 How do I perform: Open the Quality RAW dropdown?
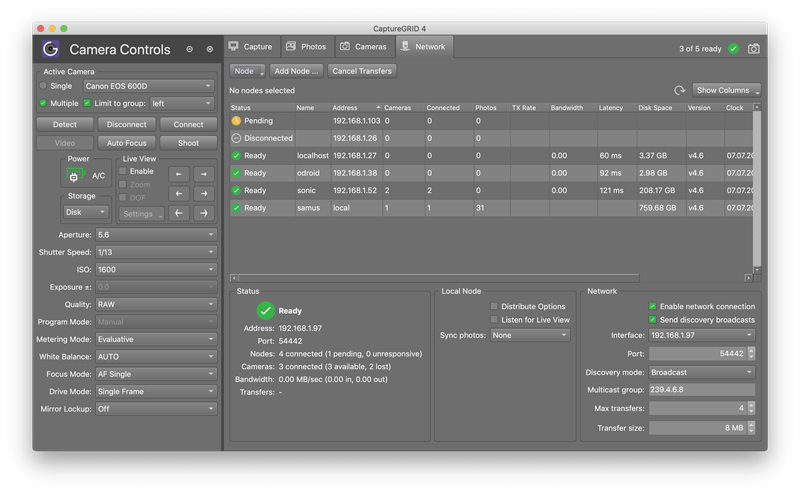(156, 304)
